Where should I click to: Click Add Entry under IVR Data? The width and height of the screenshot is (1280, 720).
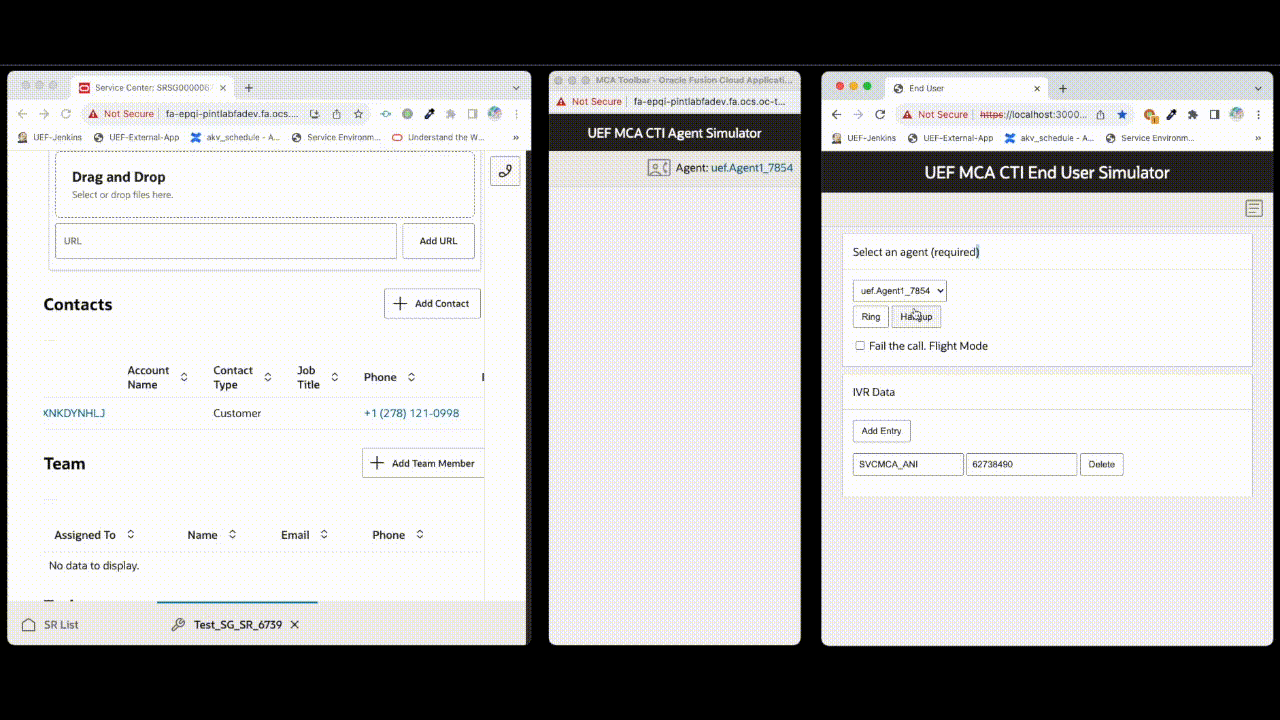click(x=881, y=431)
